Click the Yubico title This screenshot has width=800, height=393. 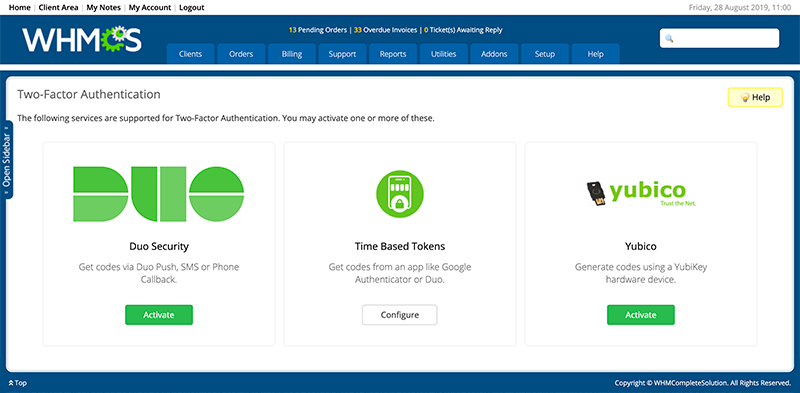pyautogui.click(x=641, y=247)
